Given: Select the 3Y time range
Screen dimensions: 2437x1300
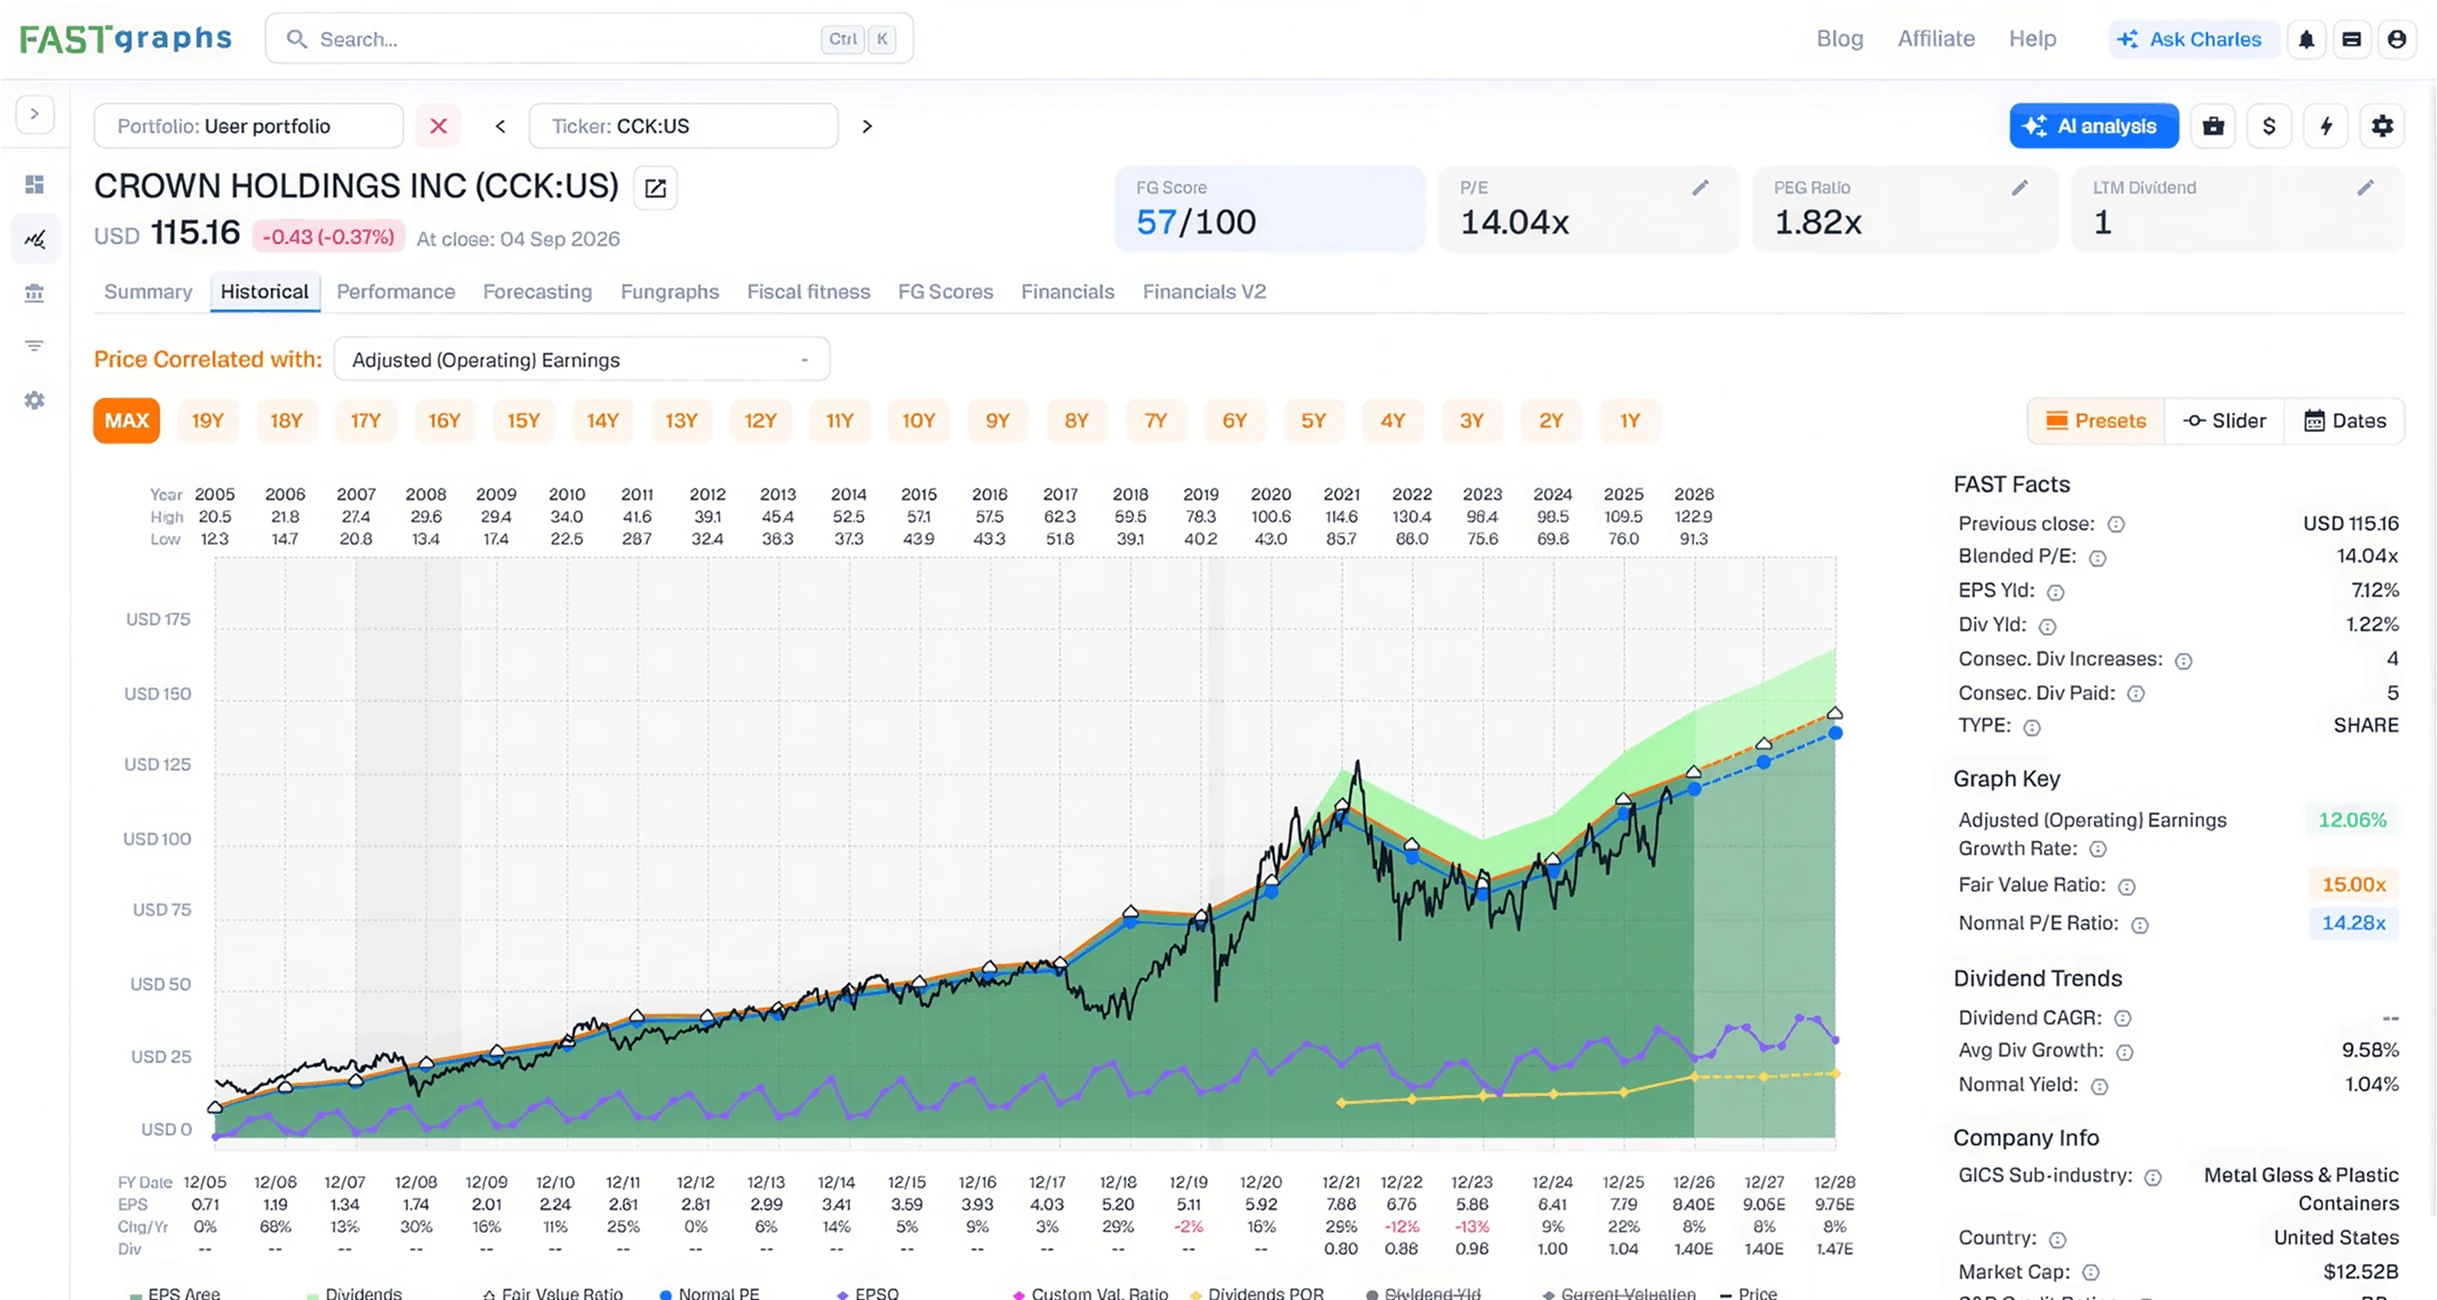Looking at the screenshot, I should tap(1471, 421).
